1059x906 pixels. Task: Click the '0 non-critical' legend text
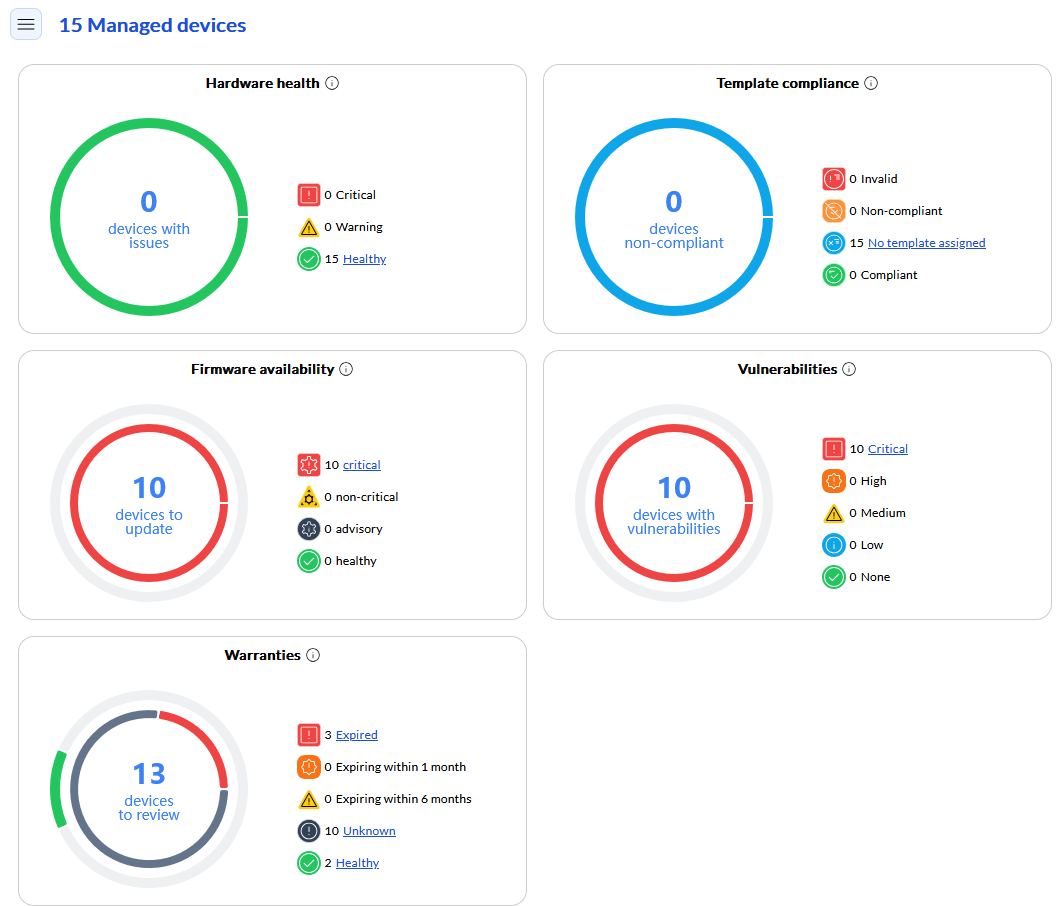[x=361, y=497]
